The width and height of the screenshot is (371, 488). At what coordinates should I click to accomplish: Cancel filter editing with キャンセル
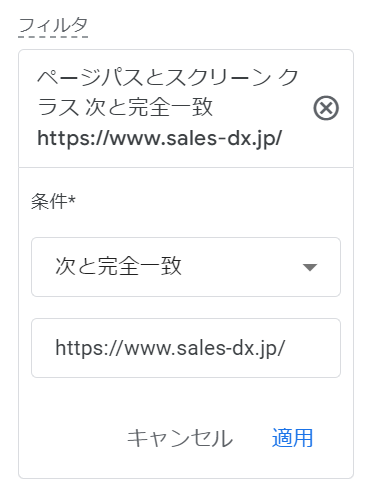coord(180,438)
